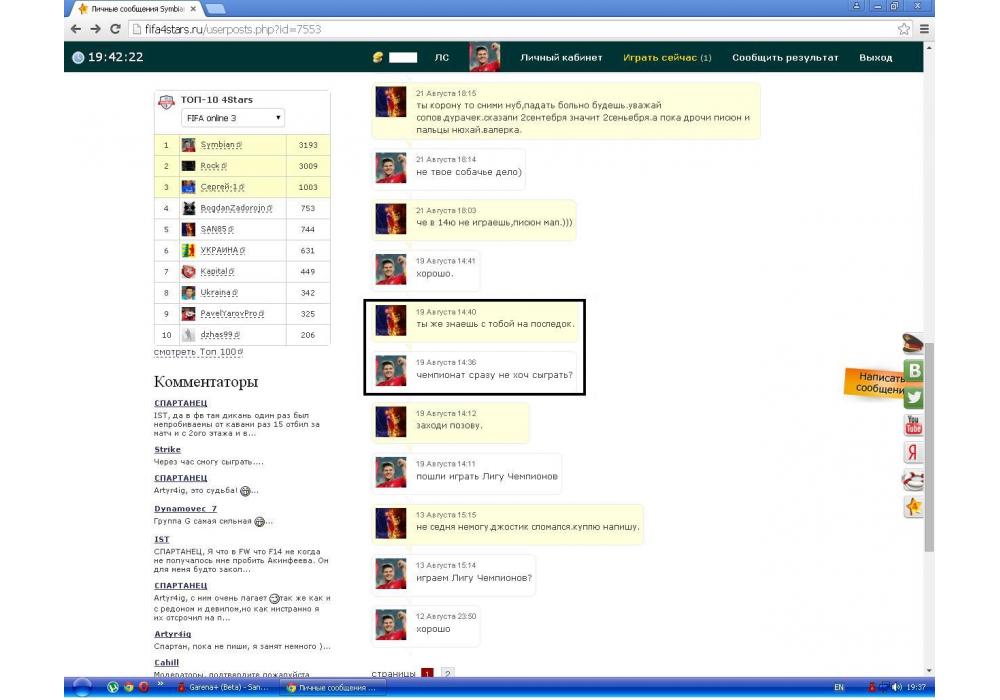
Task: Open Kapital player profile link
Action: pyautogui.click(x=217, y=271)
